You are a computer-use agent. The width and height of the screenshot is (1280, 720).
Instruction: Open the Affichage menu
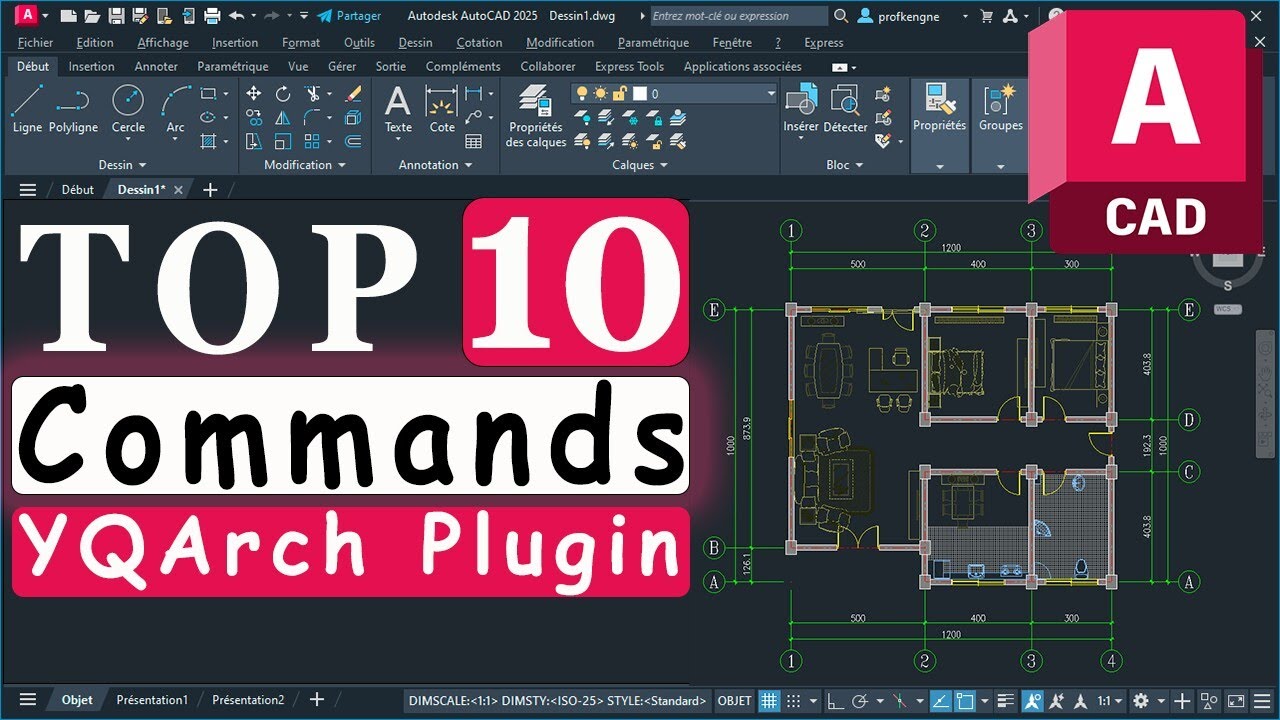pyautogui.click(x=163, y=43)
